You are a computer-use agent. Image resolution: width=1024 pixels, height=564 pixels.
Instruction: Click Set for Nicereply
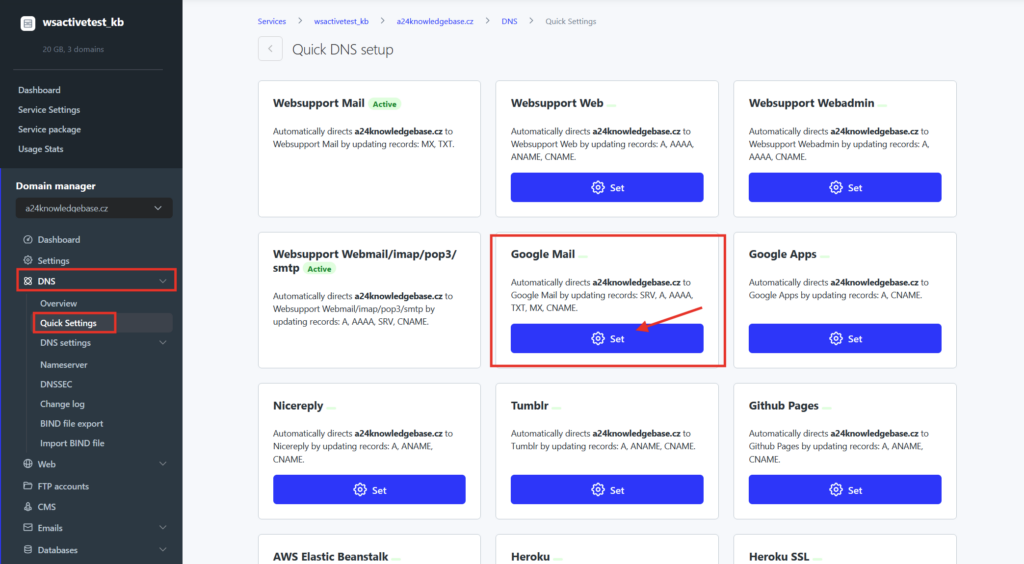tap(369, 490)
